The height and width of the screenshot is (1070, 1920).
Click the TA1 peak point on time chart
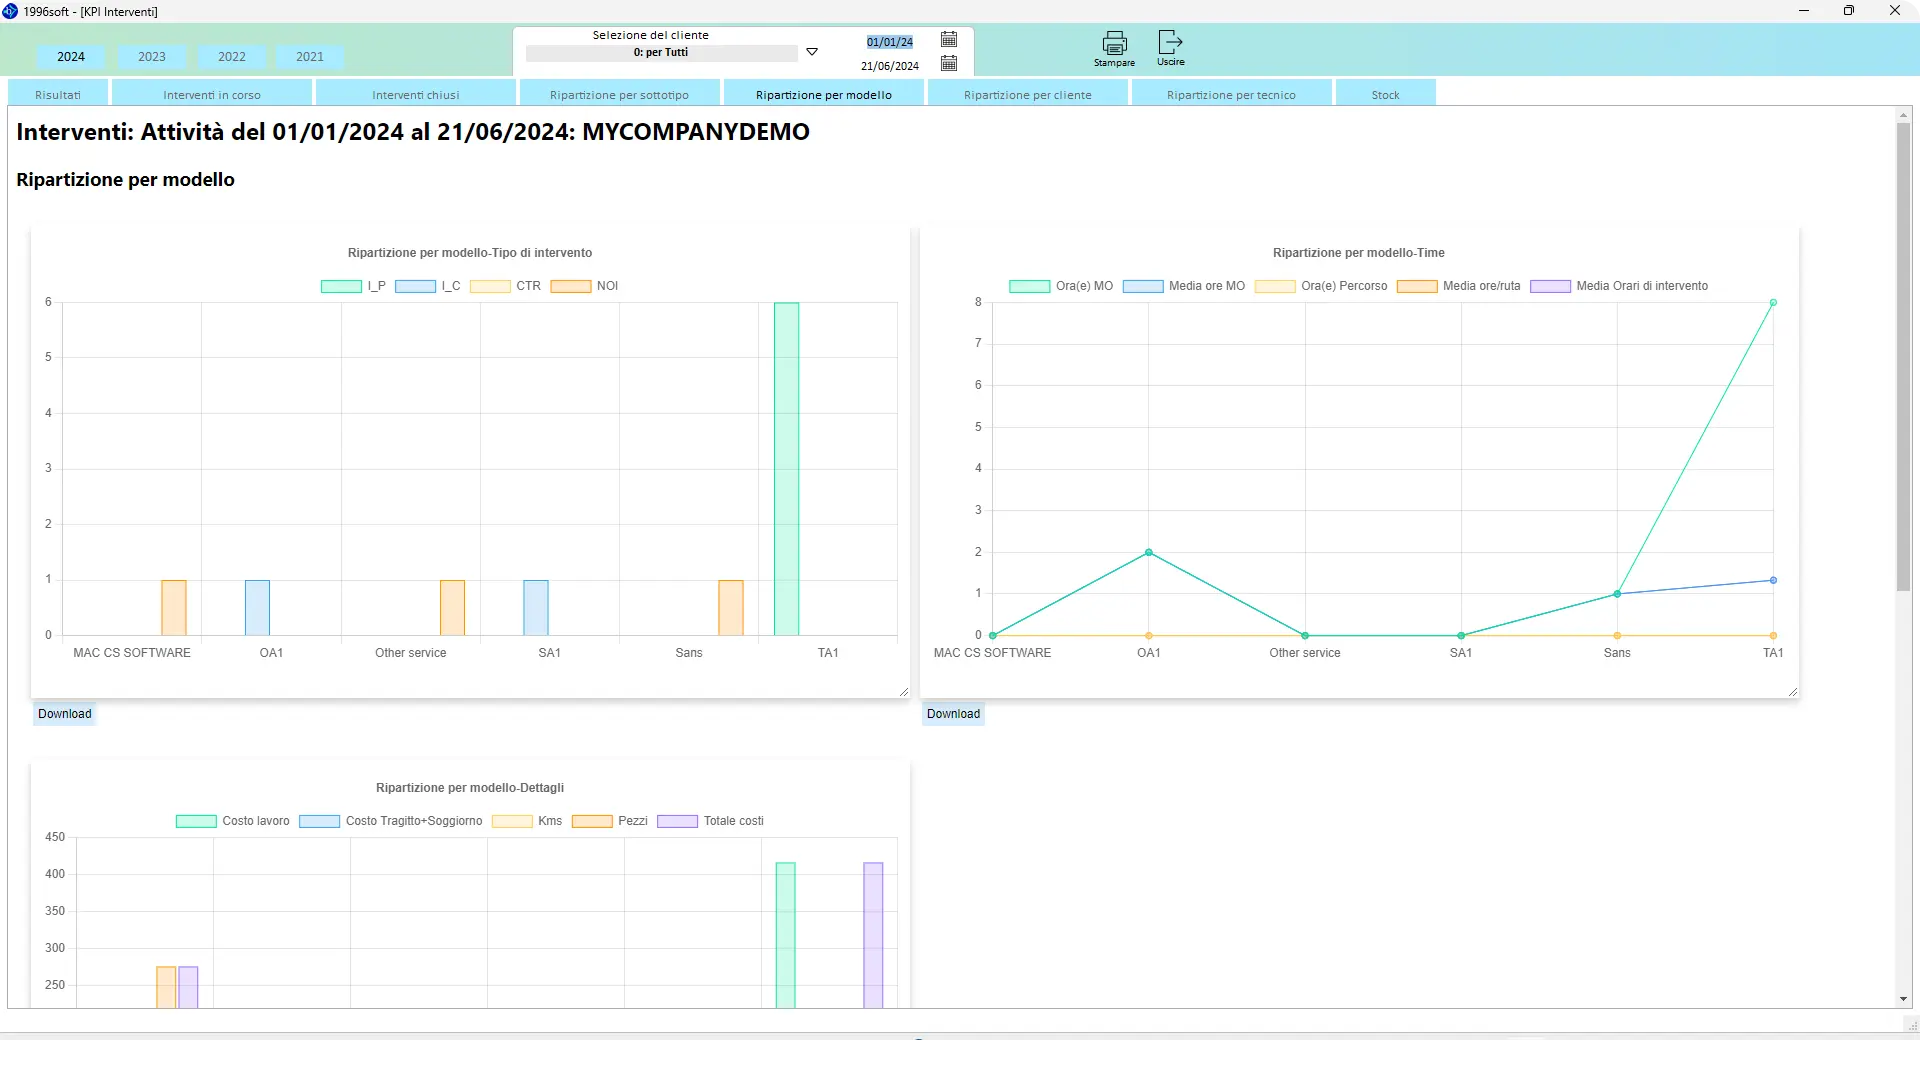(1773, 302)
